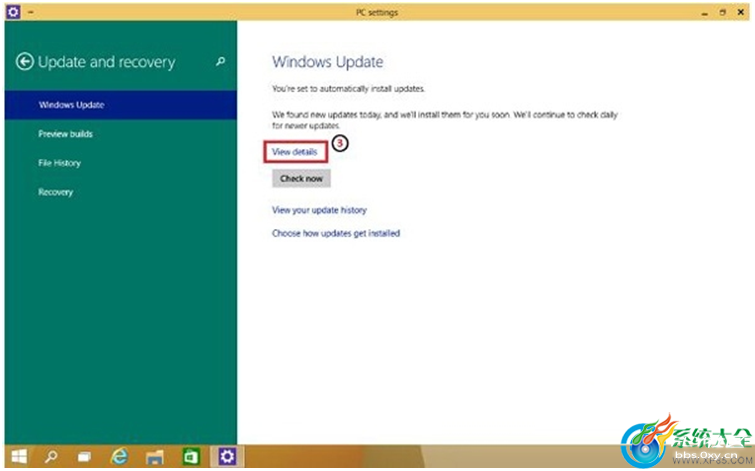Go back using the circled arrow icon
The height and width of the screenshot is (471, 755).
(25, 62)
